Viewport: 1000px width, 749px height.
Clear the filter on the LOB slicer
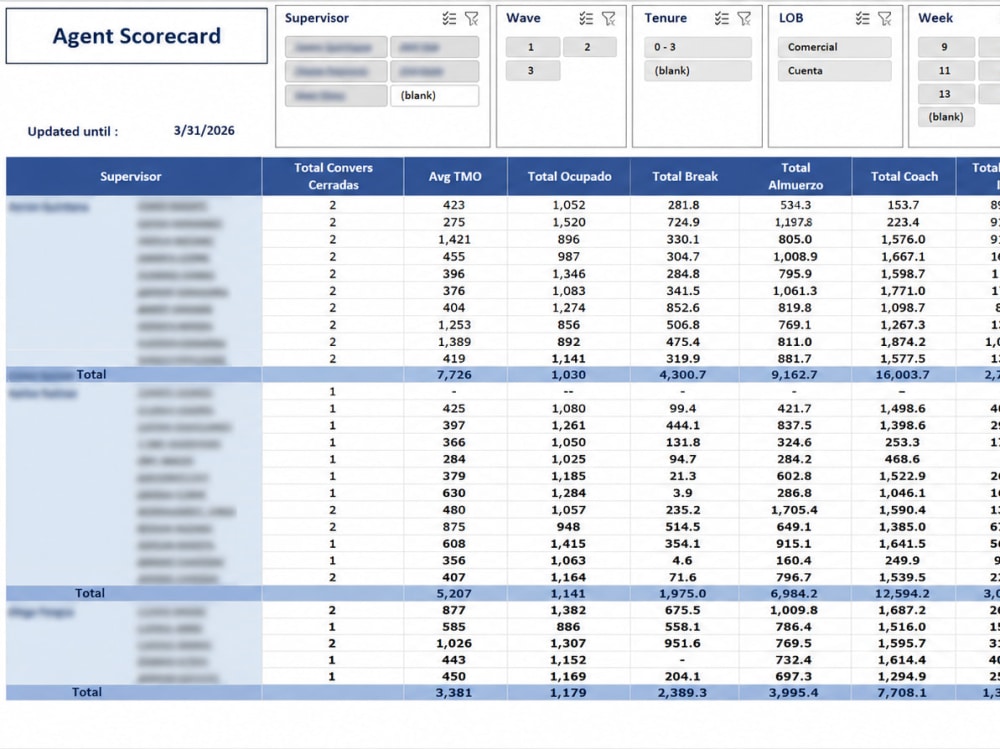[x=885, y=19]
